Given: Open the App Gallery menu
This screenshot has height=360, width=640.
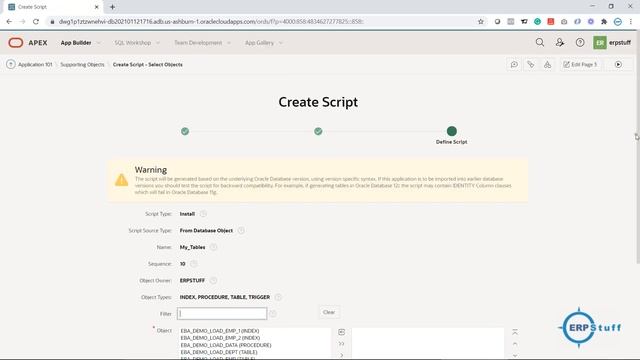Looking at the screenshot, I should click(260, 42).
